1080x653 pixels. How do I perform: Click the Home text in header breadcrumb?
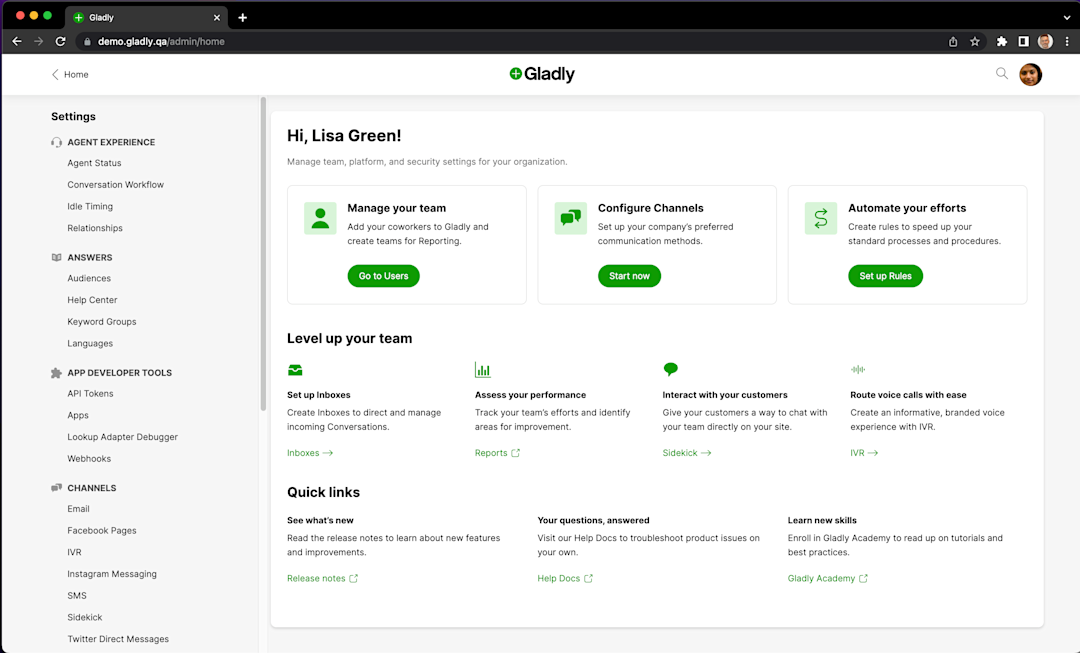(76, 74)
